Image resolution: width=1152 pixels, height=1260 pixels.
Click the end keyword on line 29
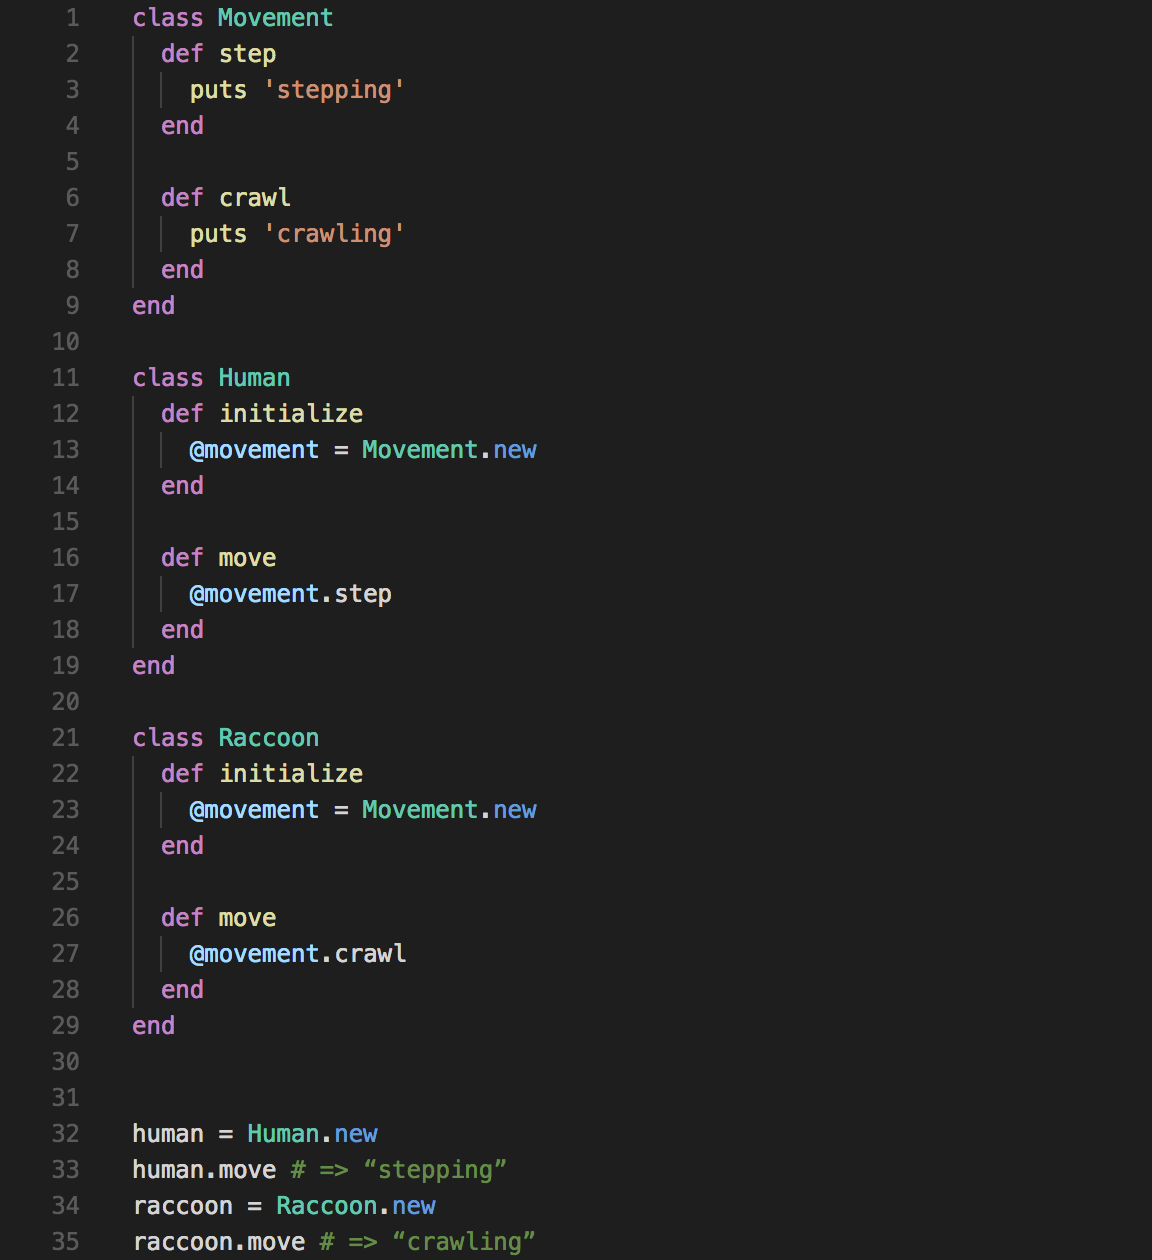coord(153,1026)
